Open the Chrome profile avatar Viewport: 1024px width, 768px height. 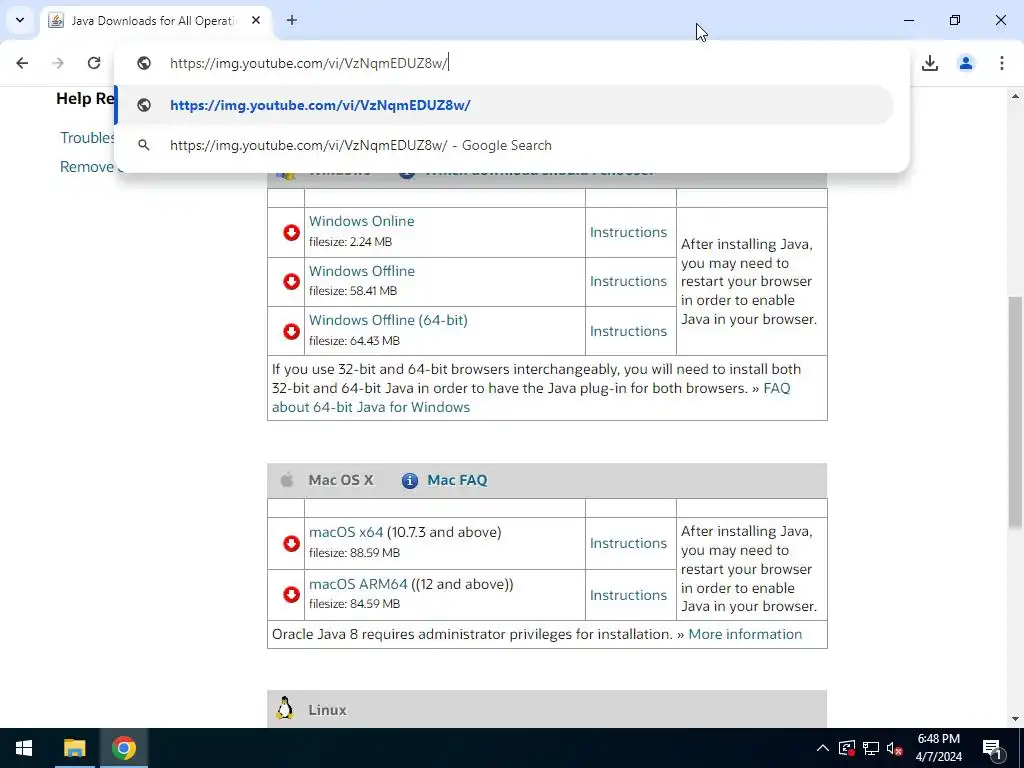(x=966, y=63)
